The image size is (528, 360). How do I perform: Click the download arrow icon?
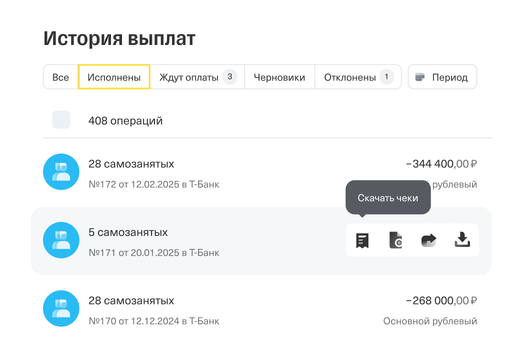pyautogui.click(x=462, y=240)
